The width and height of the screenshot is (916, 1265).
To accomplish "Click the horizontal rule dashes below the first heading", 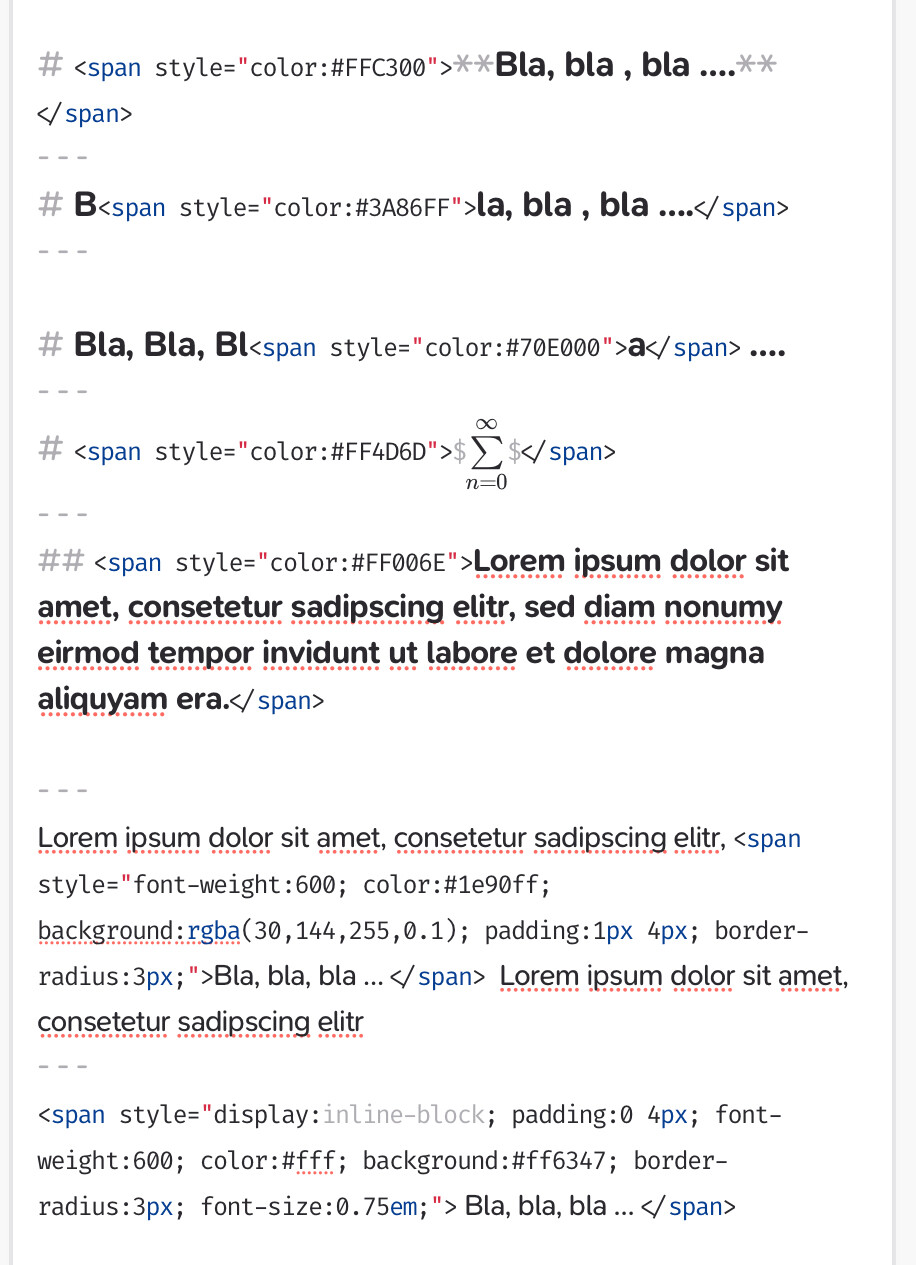I will point(62,158).
